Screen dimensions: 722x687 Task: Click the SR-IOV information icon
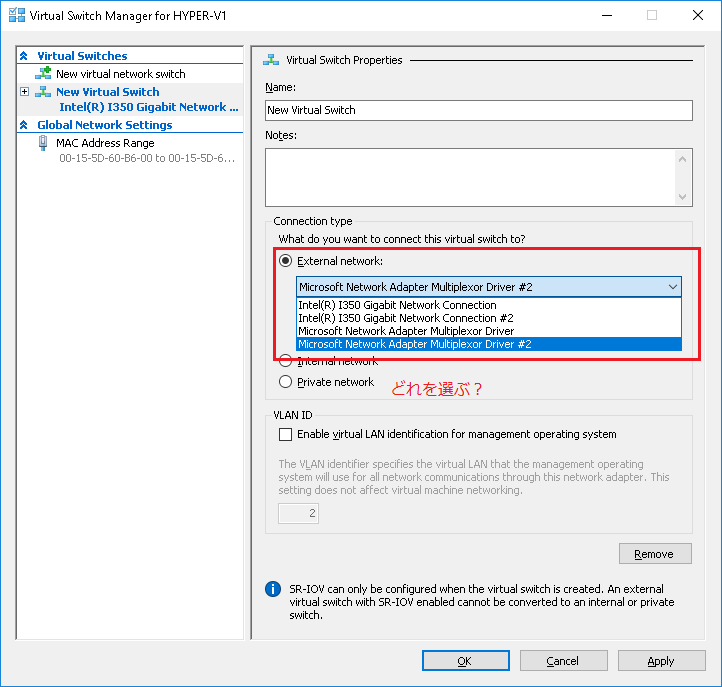(273, 589)
